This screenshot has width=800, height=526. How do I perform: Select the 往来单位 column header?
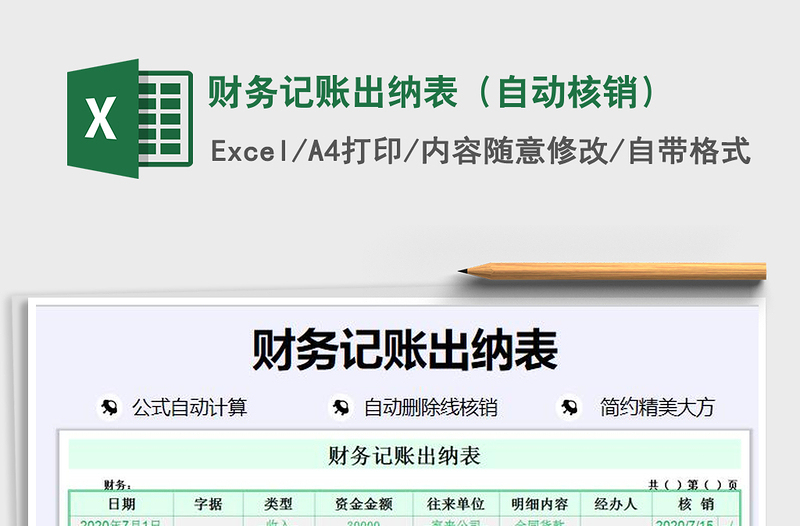(456, 504)
